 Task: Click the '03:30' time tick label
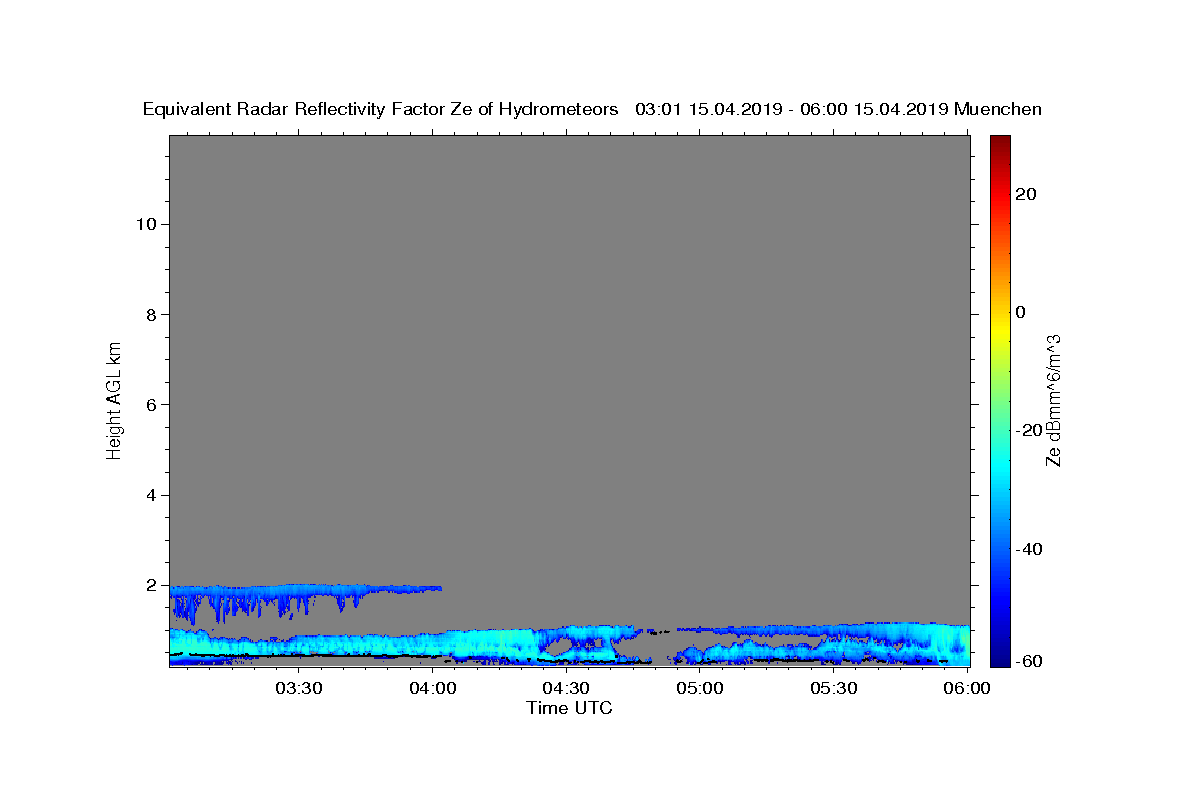[298, 689]
